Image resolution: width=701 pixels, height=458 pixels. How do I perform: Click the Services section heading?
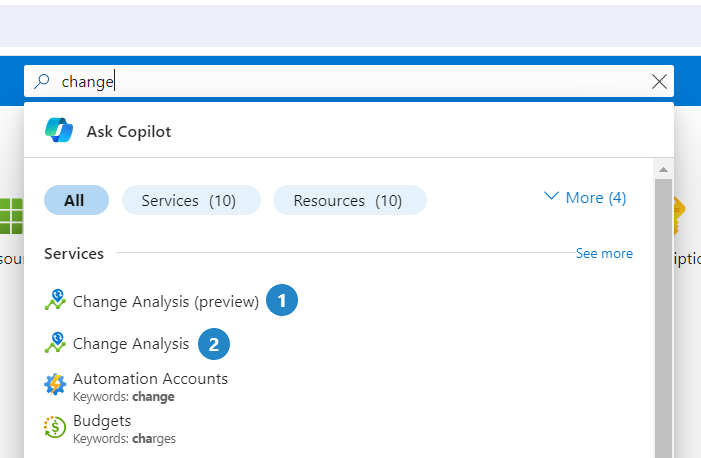point(74,254)
